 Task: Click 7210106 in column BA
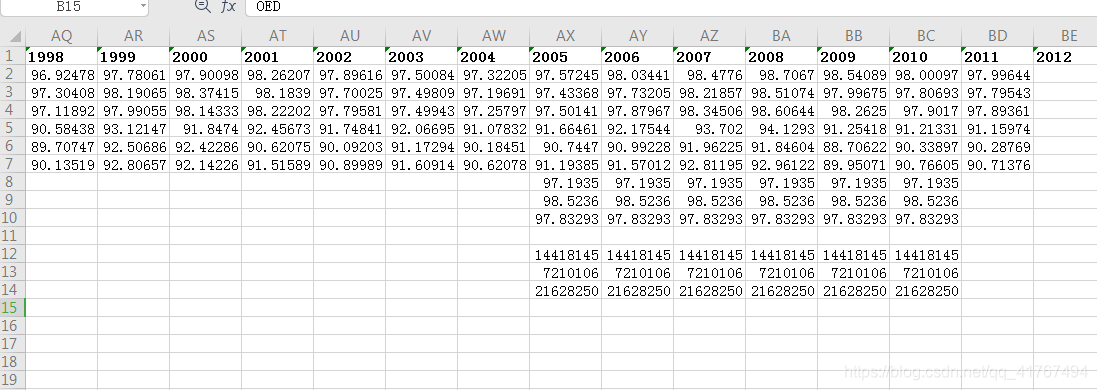click(x=782, y=272)
